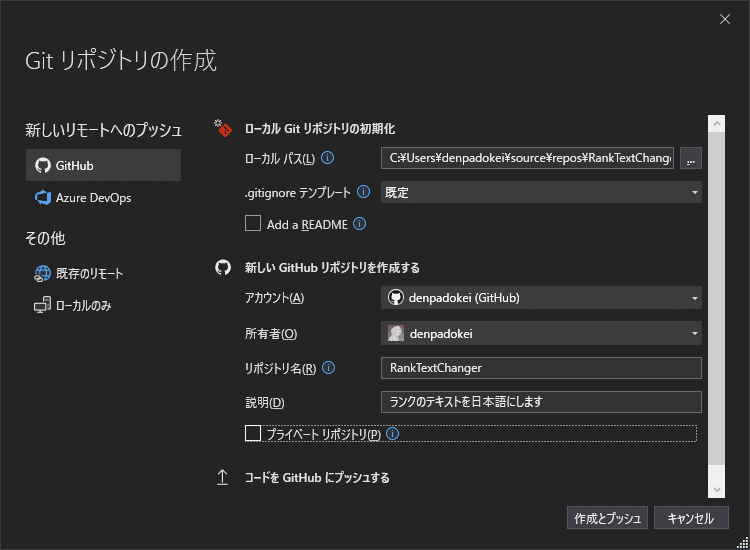Click the red Git icon for local initialization
The height and width of the screenshot is (550, 750).
[223, 128]
